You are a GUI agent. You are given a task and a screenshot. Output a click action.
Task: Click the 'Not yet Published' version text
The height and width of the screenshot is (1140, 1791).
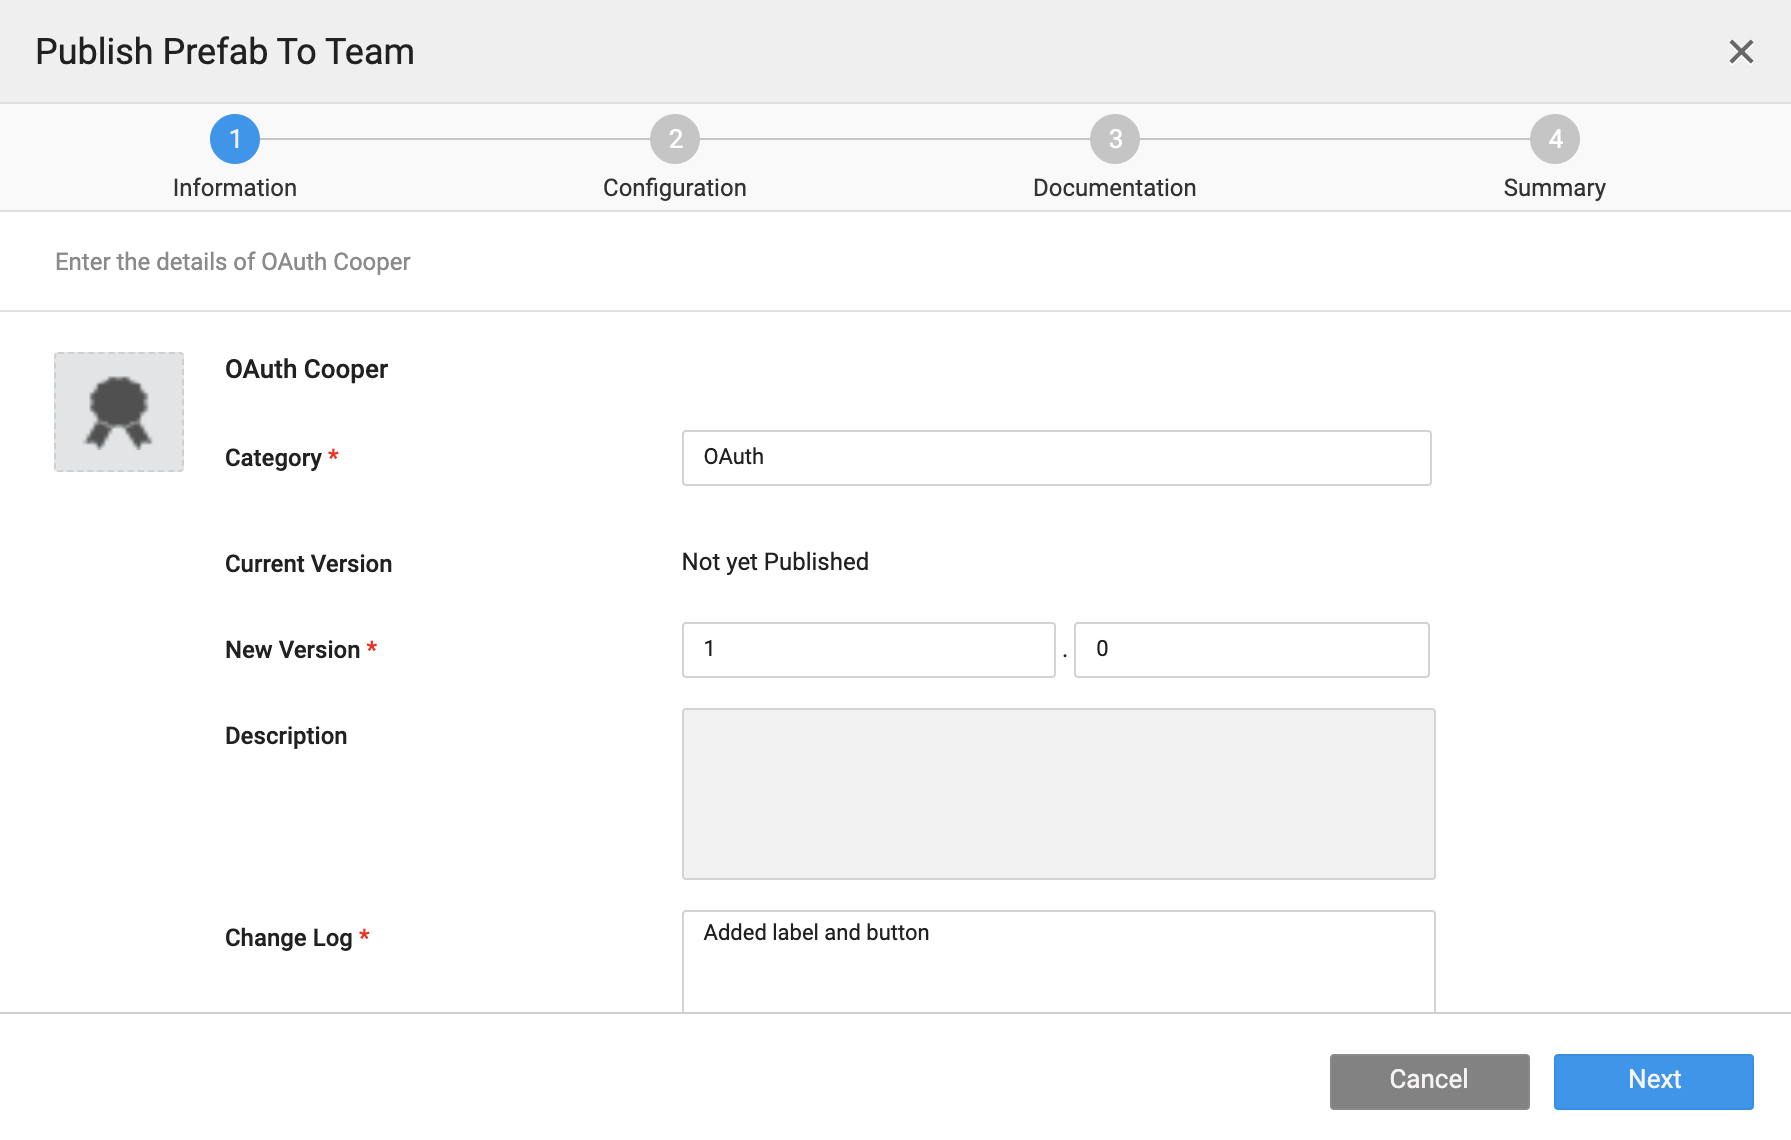[775, 562]
